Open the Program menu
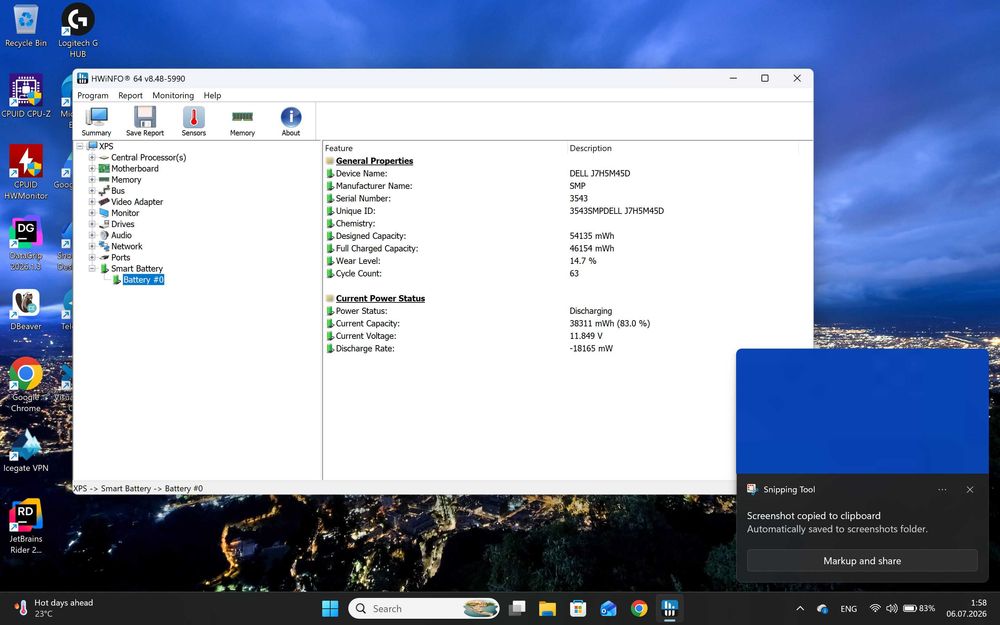Screen dimensions: 1000x625 (x=92, y=95)
